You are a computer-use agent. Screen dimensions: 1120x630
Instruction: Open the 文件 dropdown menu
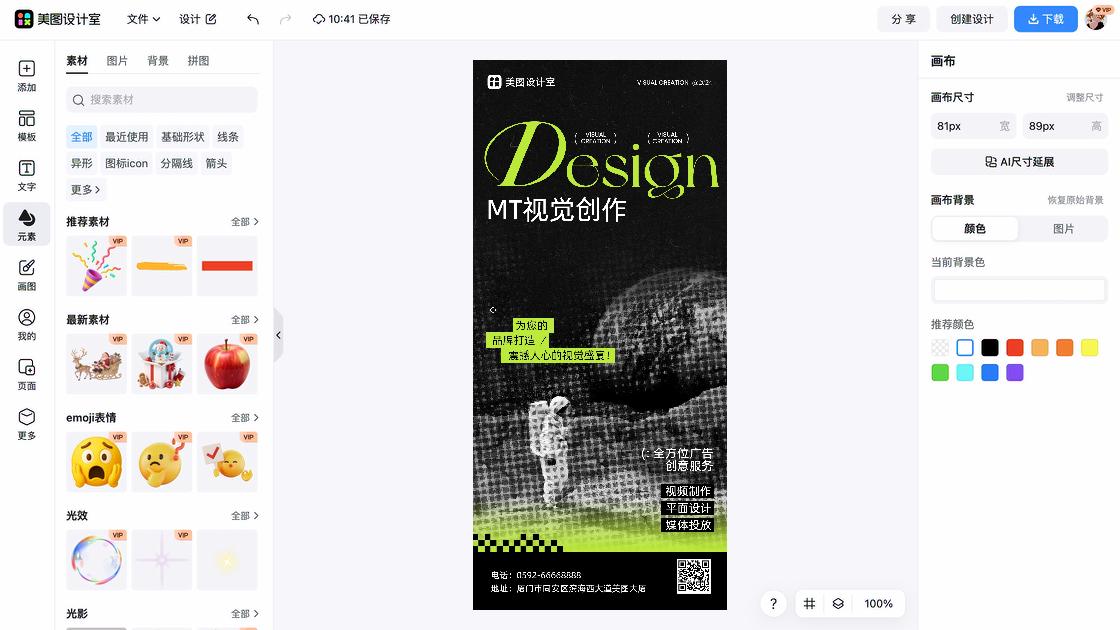pyautogui.click(x=144, y=19)
